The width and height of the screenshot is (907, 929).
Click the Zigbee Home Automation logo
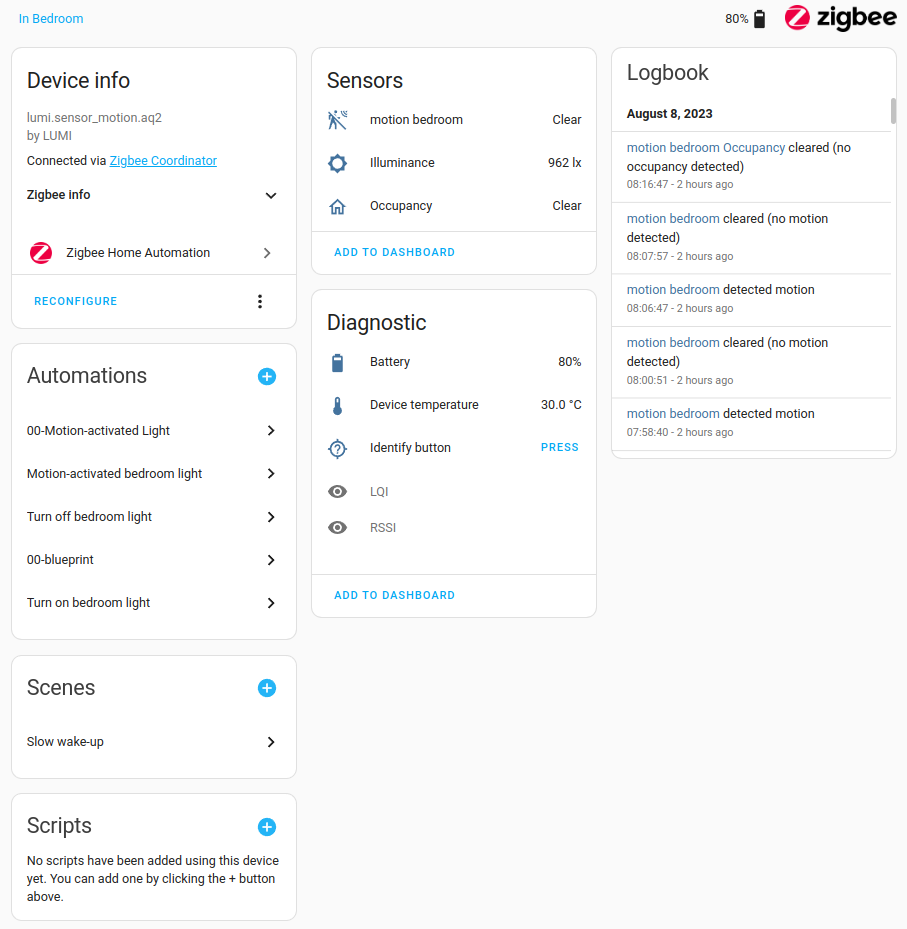coord(40,253)
